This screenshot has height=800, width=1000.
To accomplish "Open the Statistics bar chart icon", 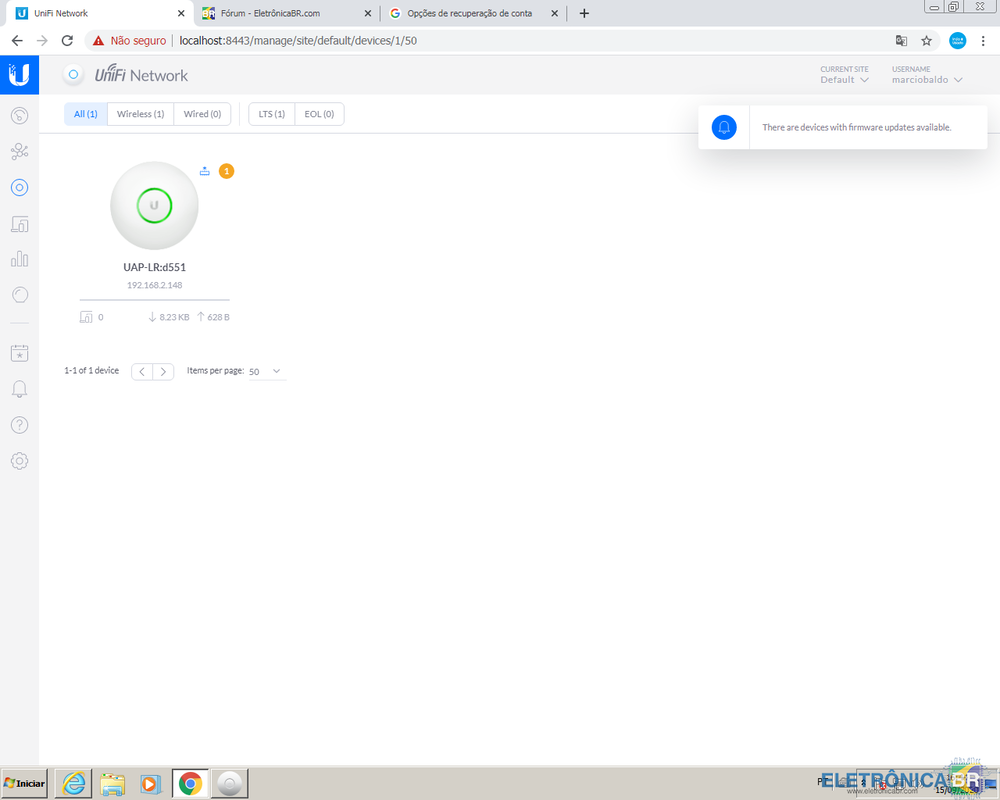I will tap(19, 259).
